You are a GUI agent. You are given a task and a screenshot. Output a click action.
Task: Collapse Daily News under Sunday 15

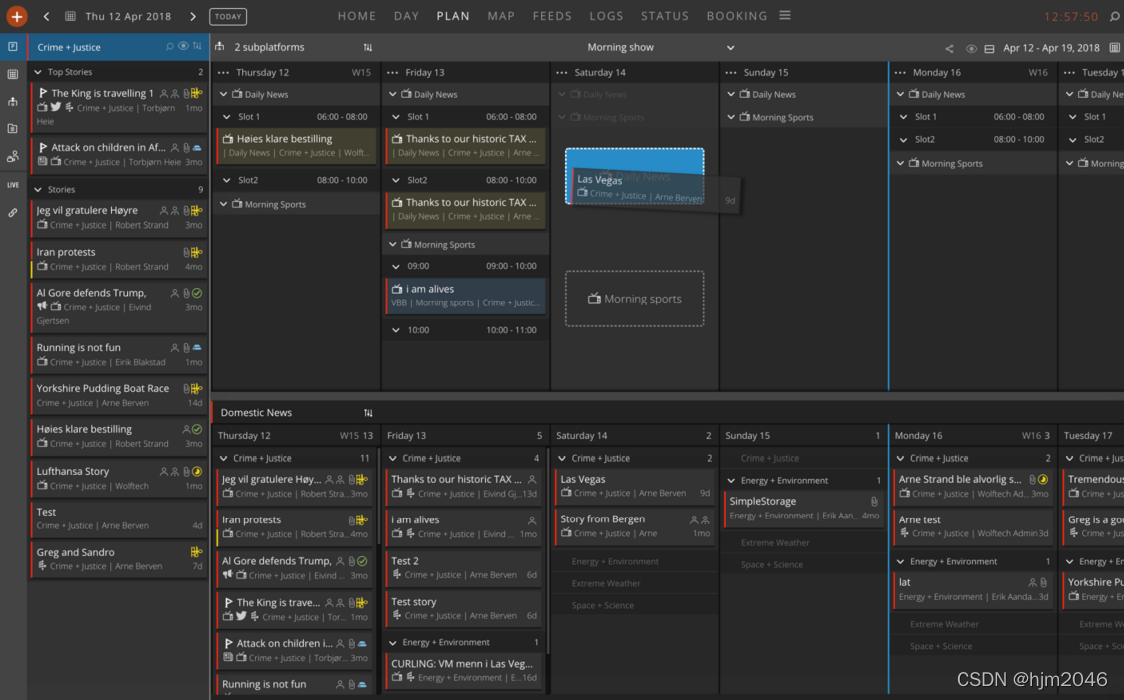tap(731, 94)
